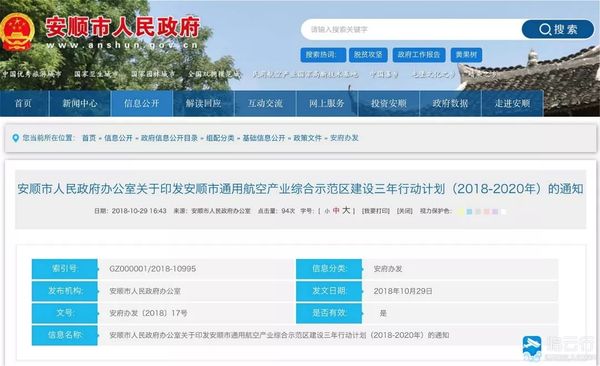Click the 文号 label cell
Image resolution: width=600 pixels, height=366 pixels.
click(65, 313)
